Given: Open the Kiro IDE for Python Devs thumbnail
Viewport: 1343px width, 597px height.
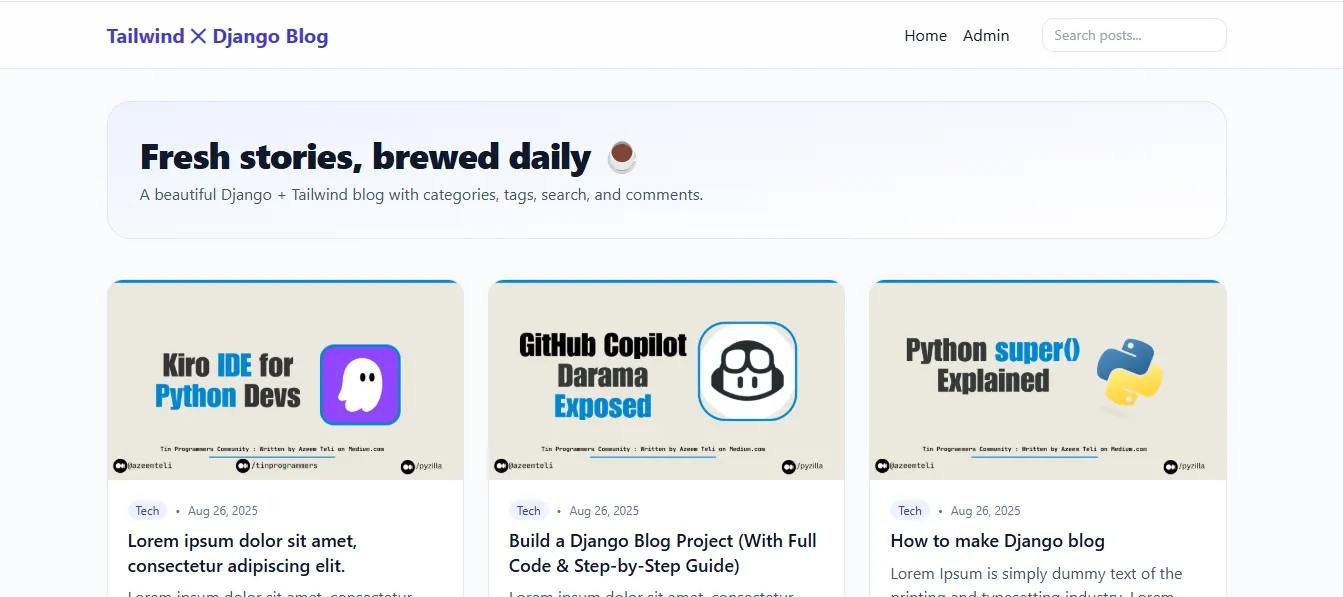Looking at the screenshot, I should tap(285, 380).
